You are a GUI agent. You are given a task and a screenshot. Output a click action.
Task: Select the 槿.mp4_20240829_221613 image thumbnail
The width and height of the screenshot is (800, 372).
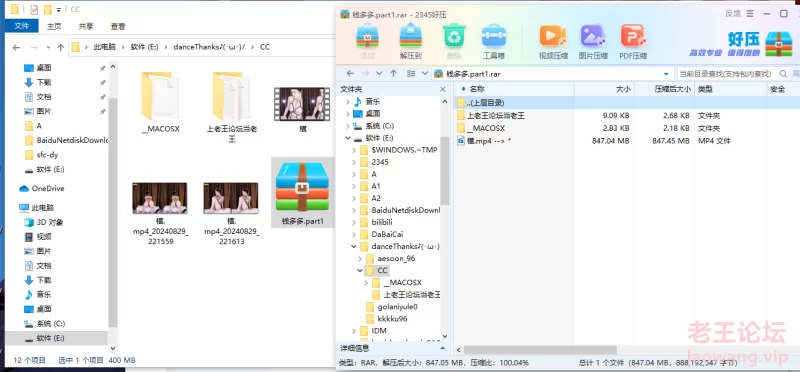coord(231,213)
